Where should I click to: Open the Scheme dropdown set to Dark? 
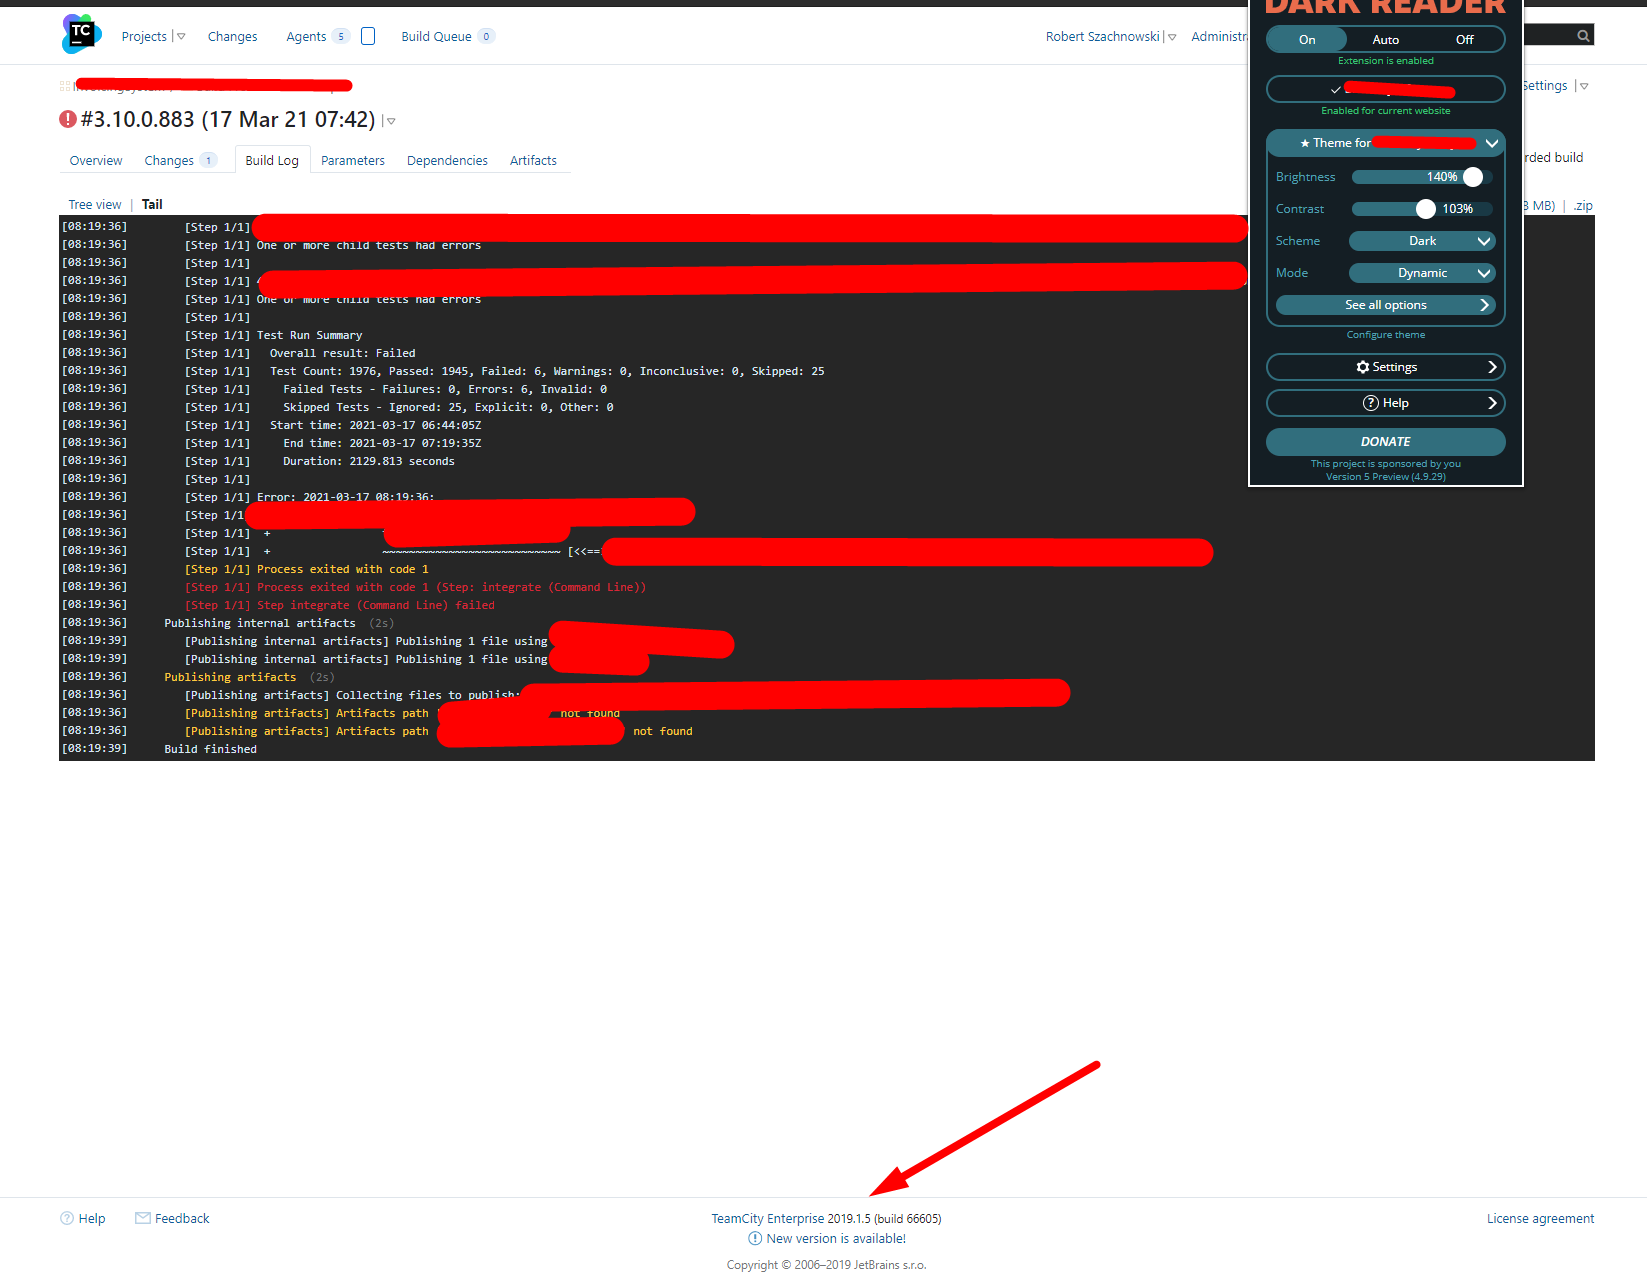coord(1422,240)
